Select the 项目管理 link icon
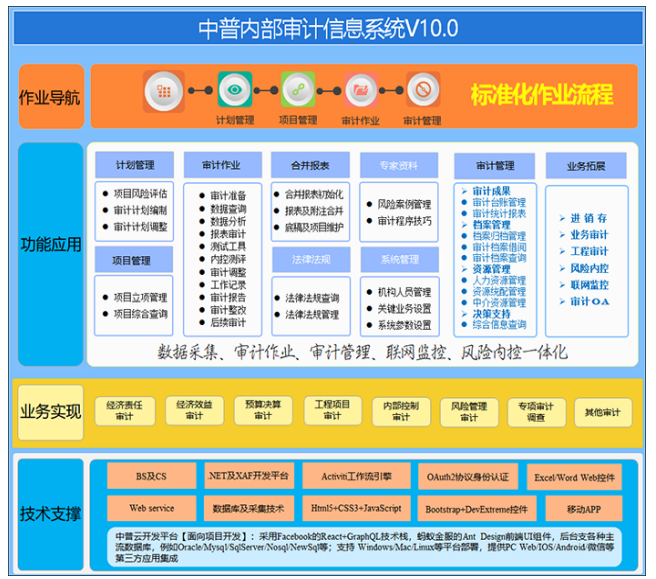656x579 pixels. [298, 90]
